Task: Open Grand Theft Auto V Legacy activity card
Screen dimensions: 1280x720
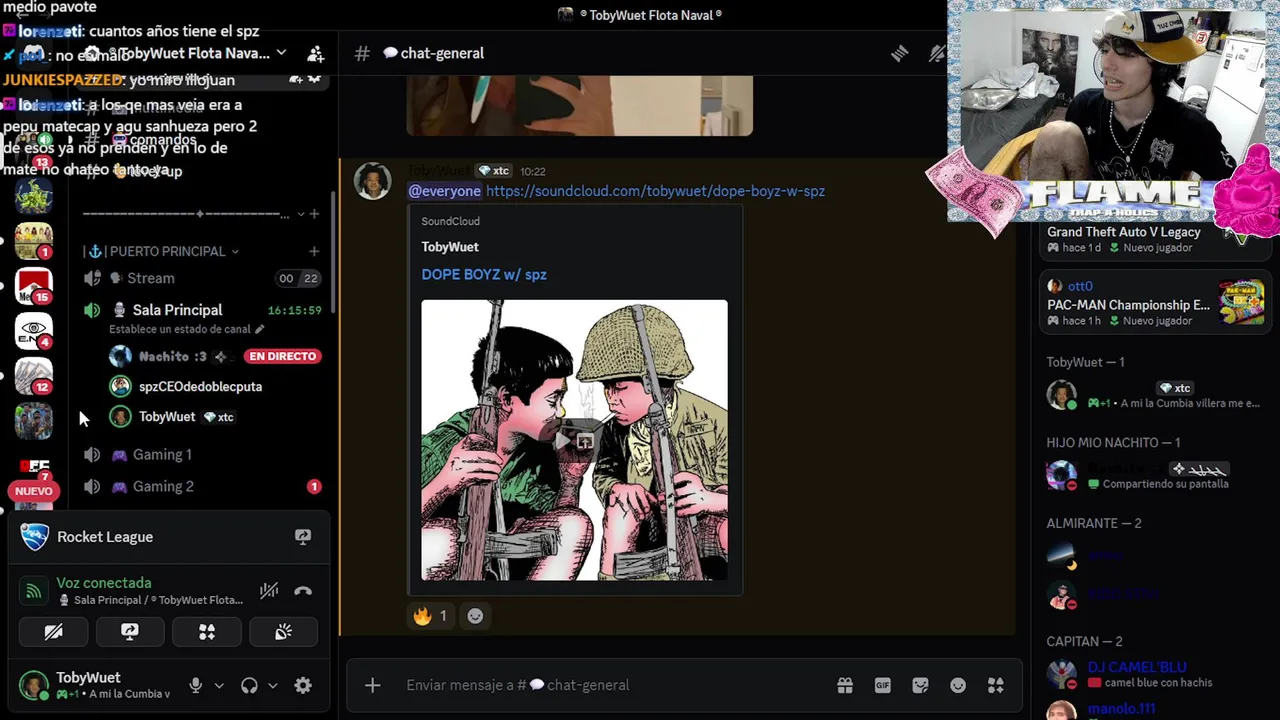Action: click(1154, 240)
